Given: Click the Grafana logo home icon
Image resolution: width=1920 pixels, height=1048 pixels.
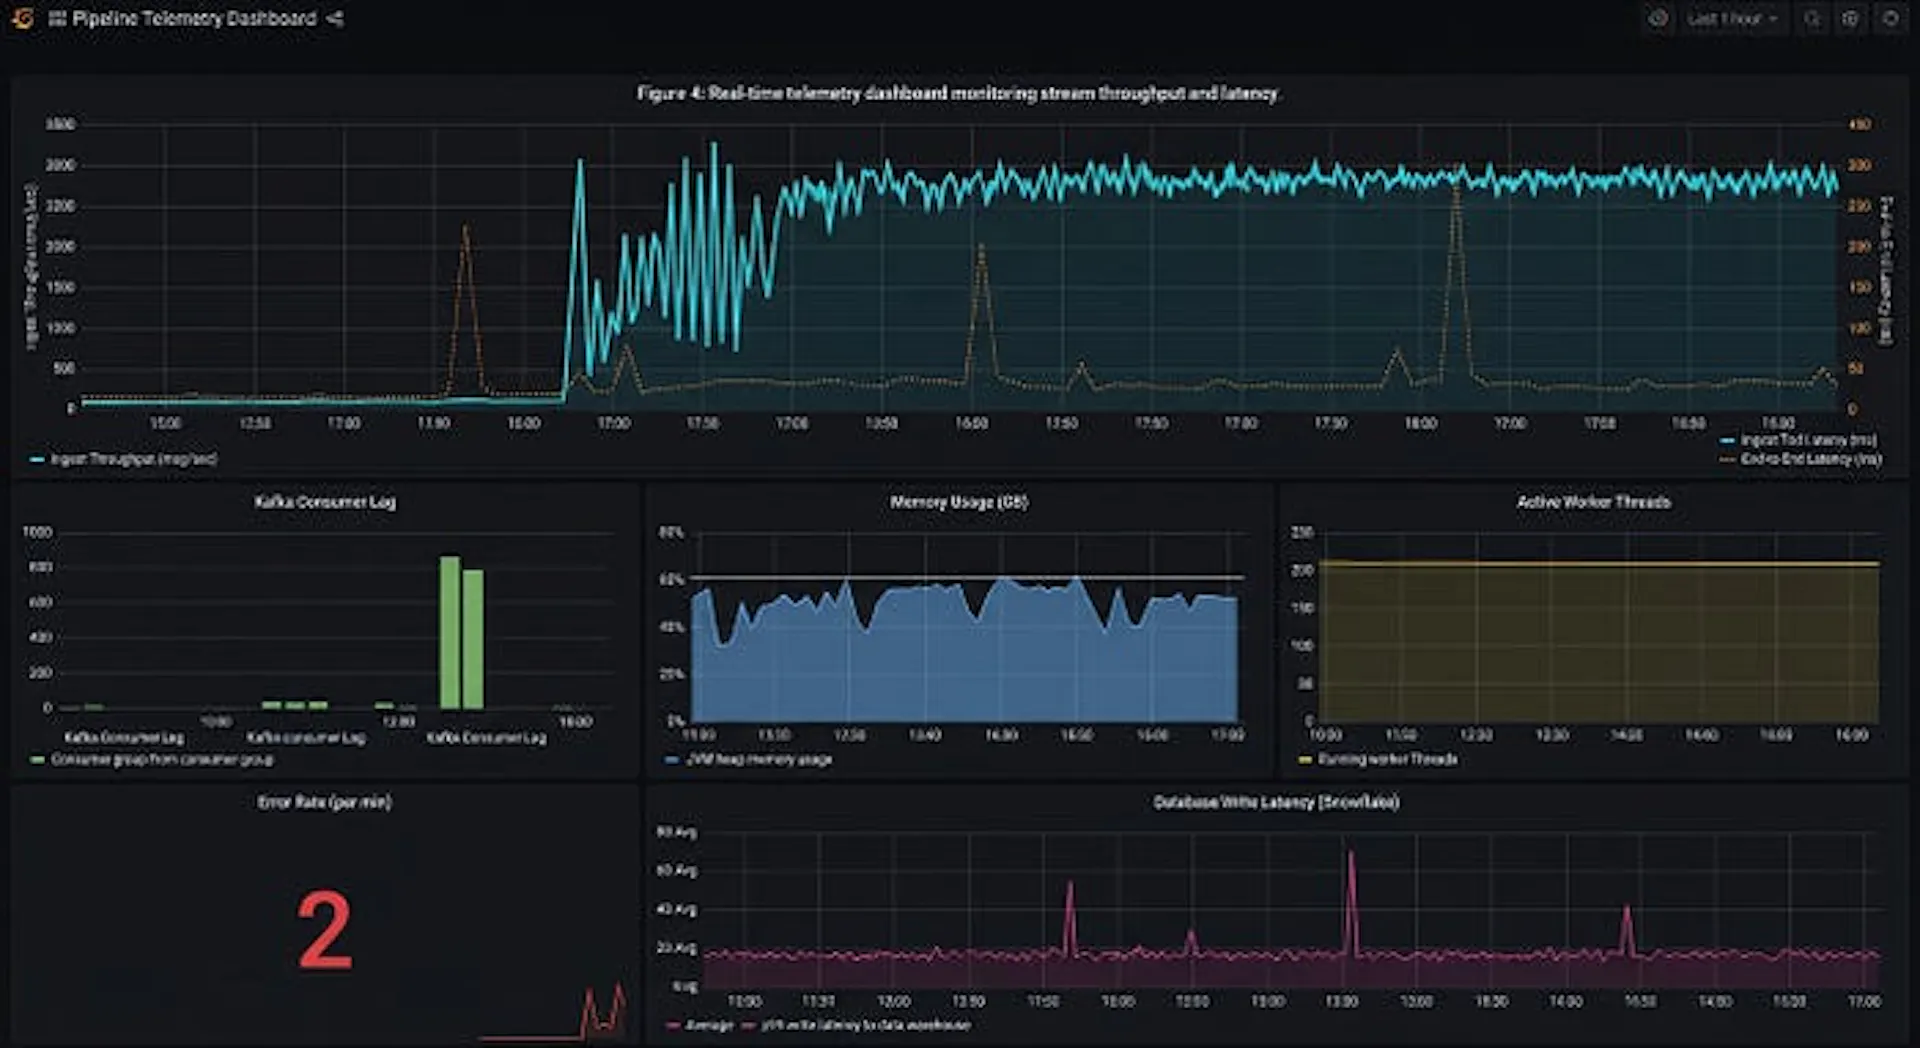Looking at the screenshot, I should click(x=22, y=18).
